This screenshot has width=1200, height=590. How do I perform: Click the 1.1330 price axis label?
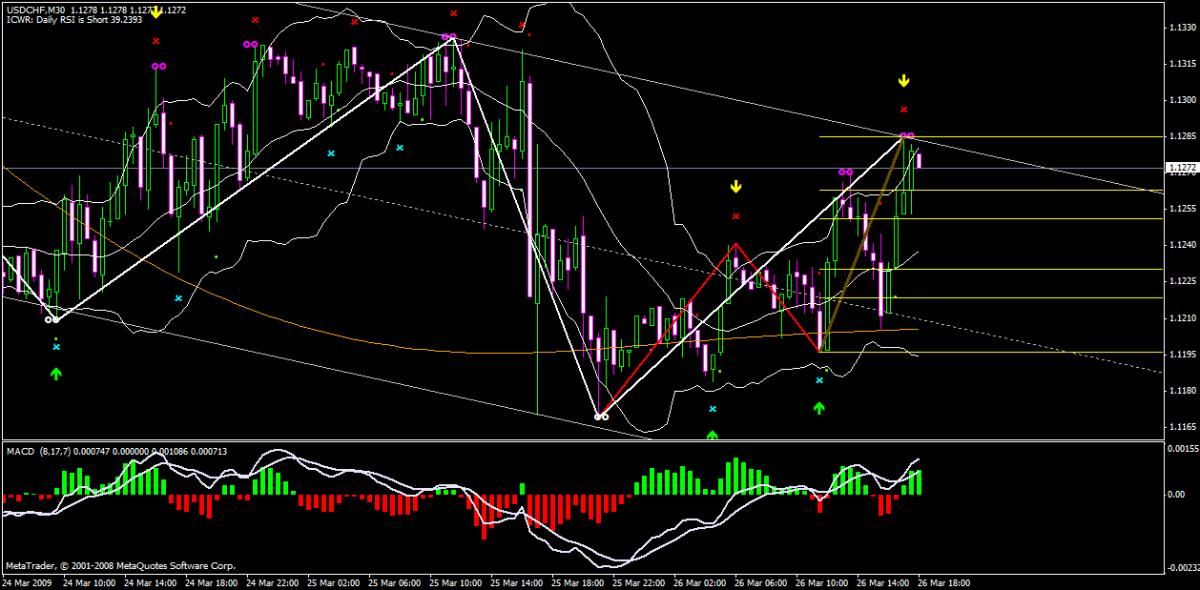1181,28
